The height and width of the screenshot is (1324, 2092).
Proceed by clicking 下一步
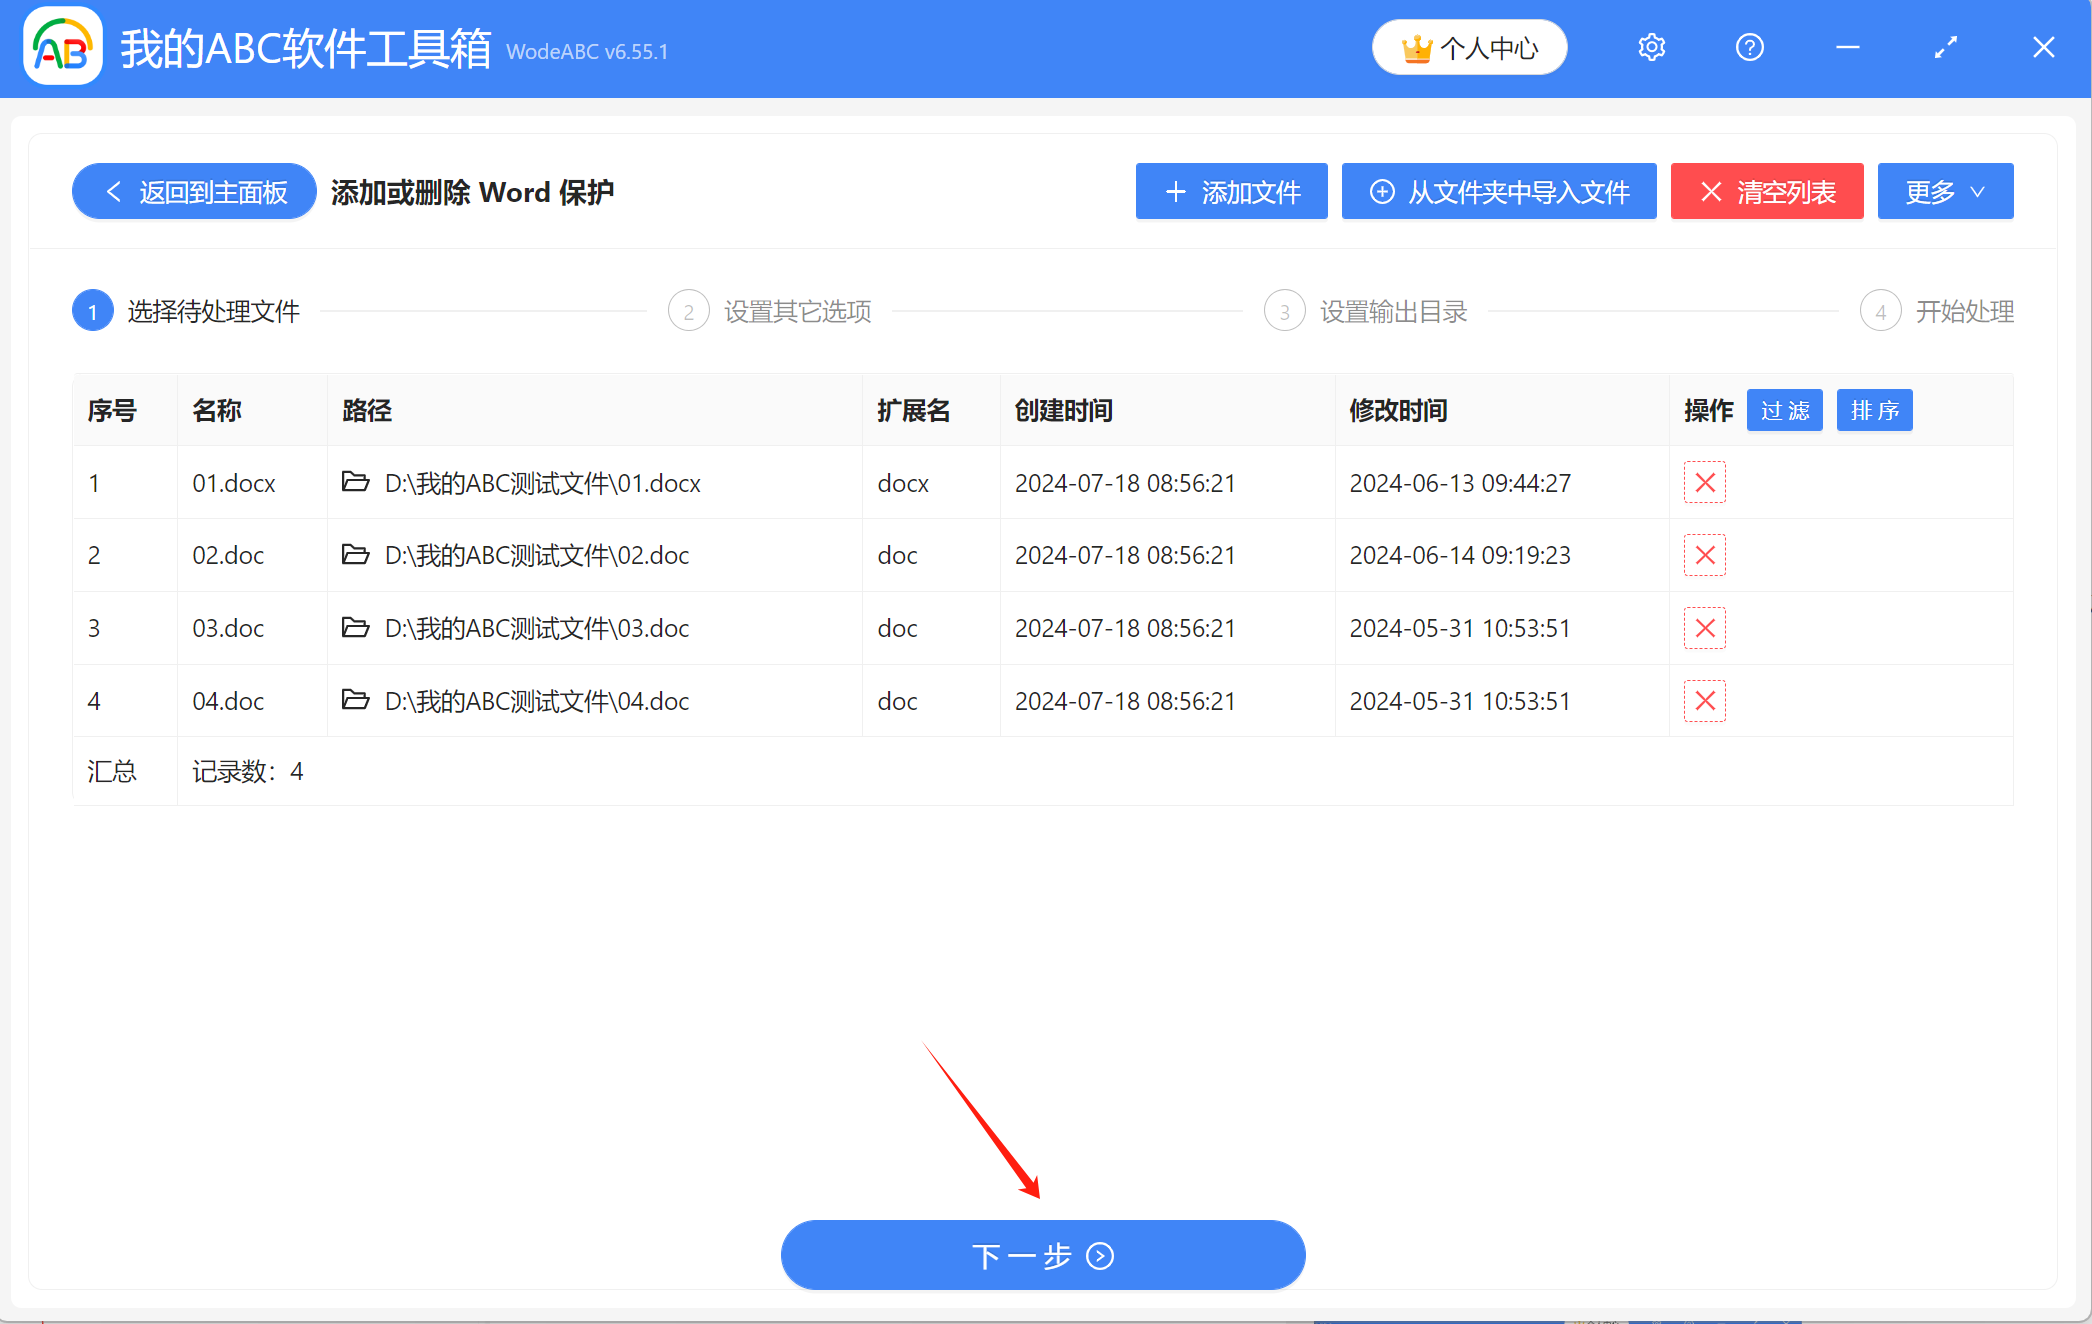click(1042, 1255)
